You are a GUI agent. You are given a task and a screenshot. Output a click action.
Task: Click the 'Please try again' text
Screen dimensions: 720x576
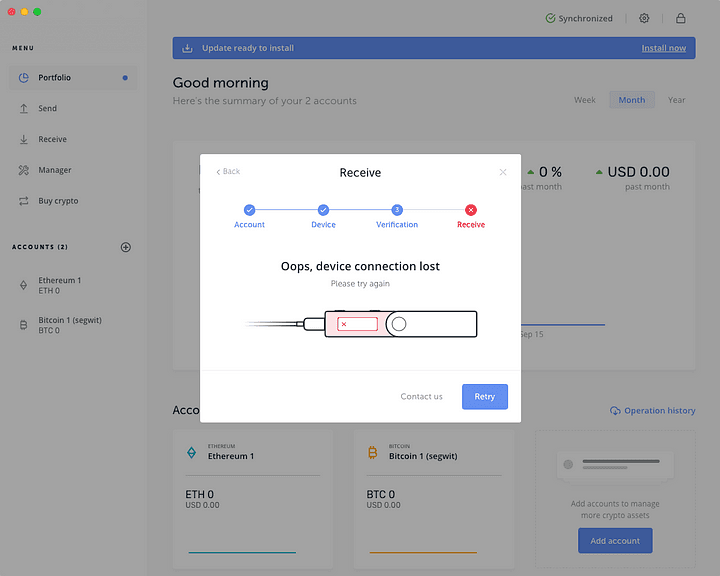(x=360, y=284)
